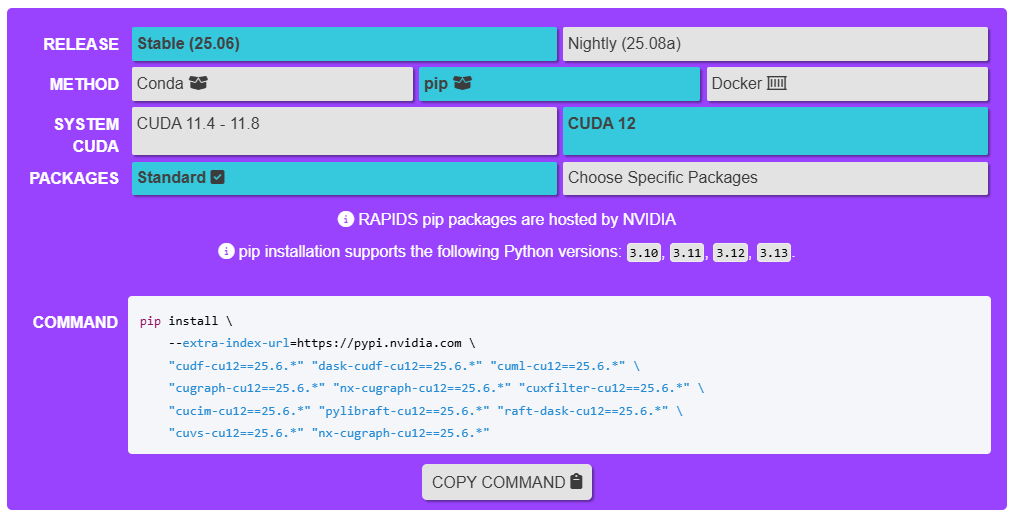Choose Conda install method
Image resolution: width=1015 pixels, height=519 pixels.
273,84
